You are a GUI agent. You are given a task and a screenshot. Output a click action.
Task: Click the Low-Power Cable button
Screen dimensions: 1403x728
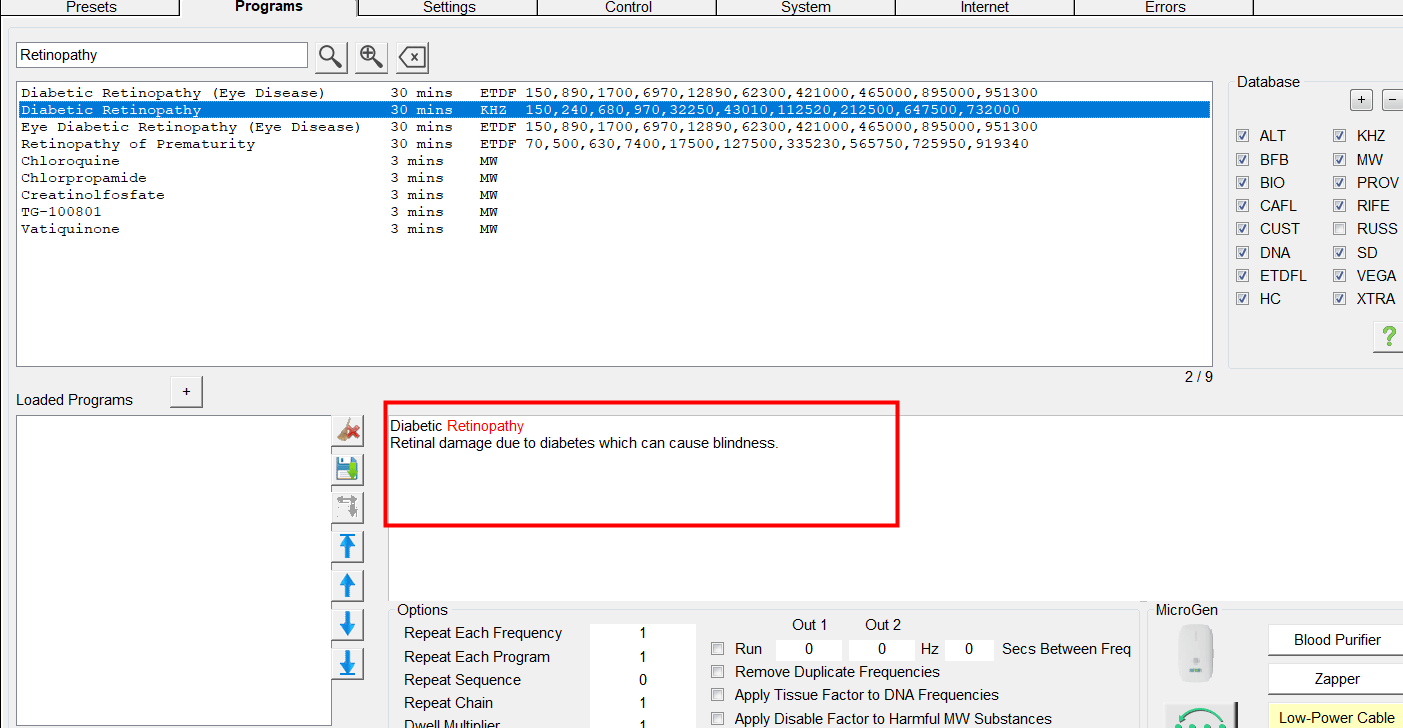(x=1337, y=717)
